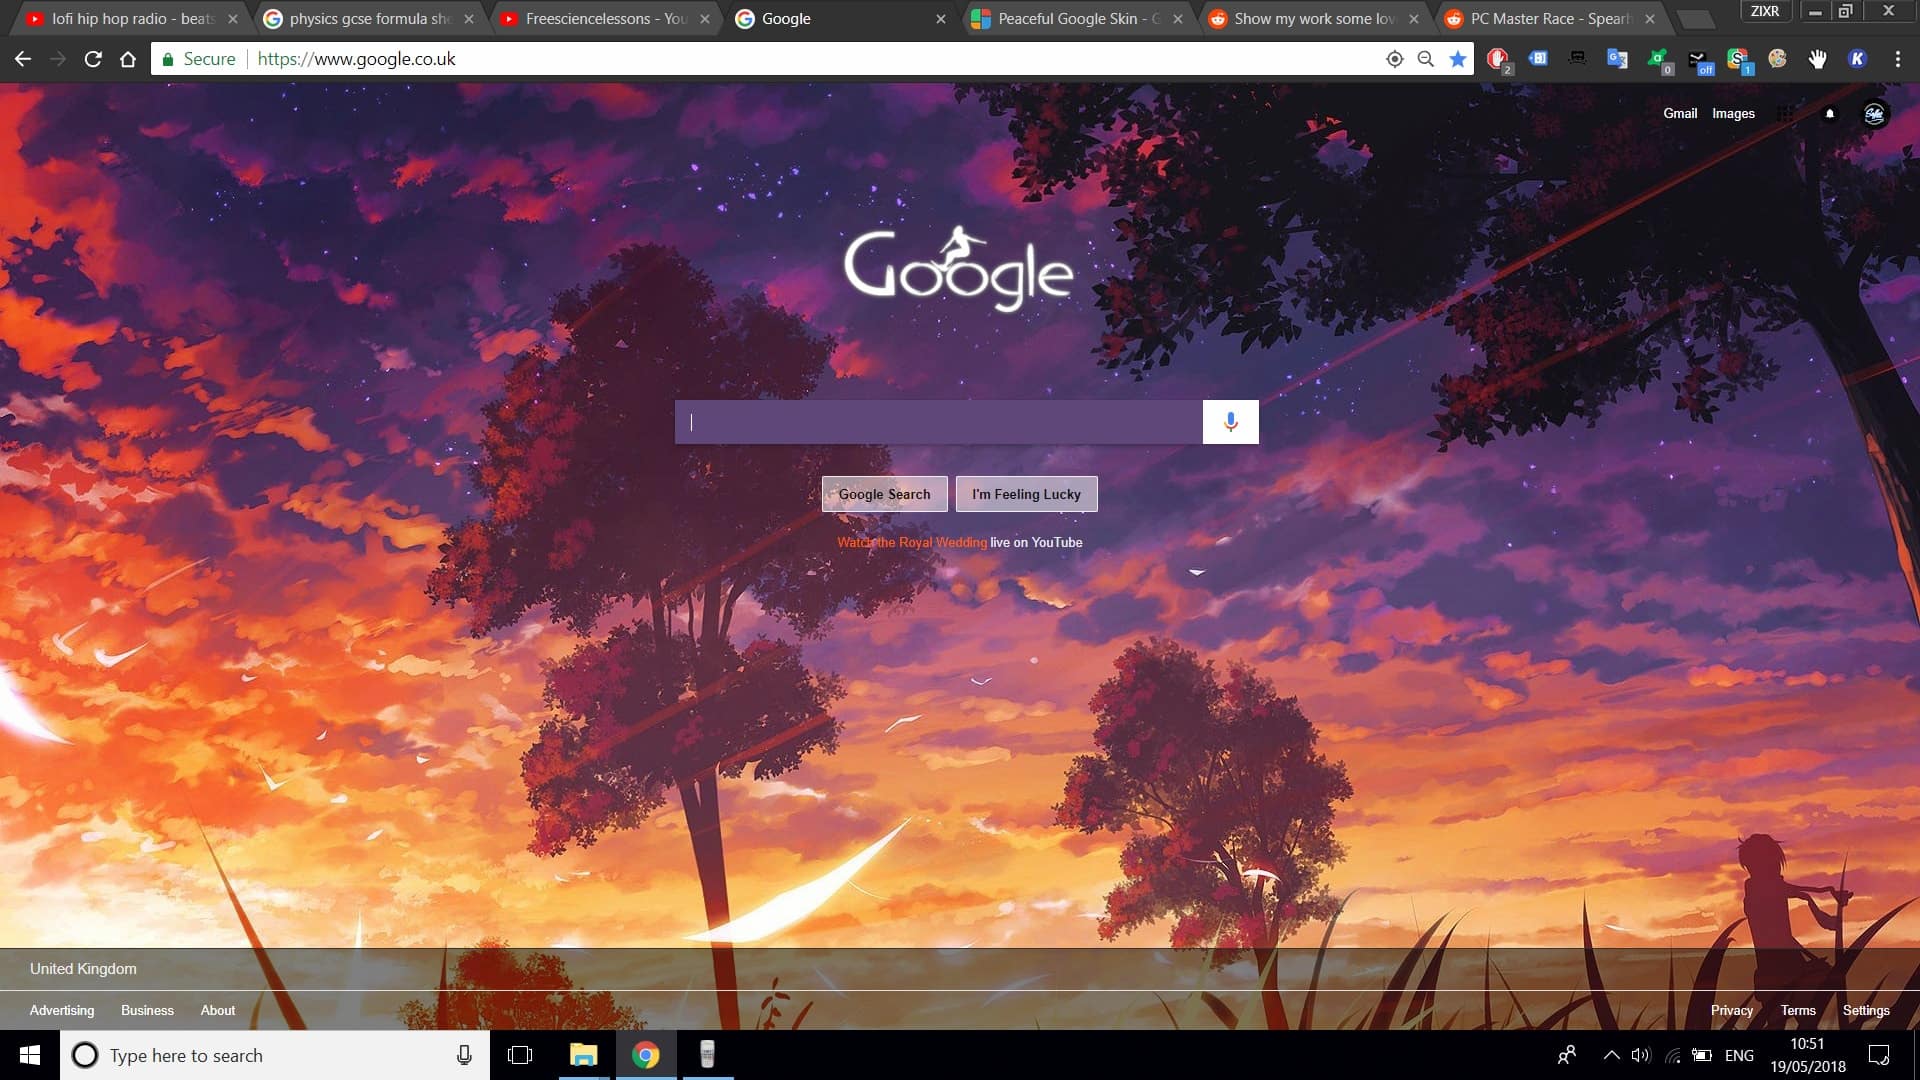Open the zoom magnifier in the address bar

1424,58
